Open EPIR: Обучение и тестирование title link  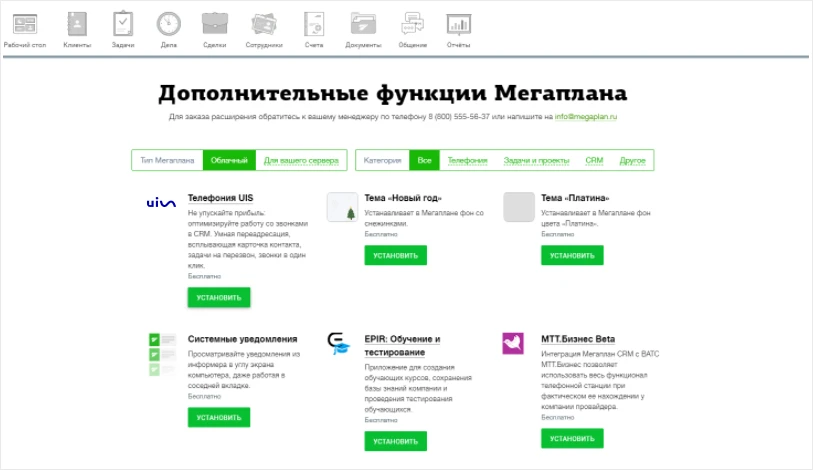point(402,345)
